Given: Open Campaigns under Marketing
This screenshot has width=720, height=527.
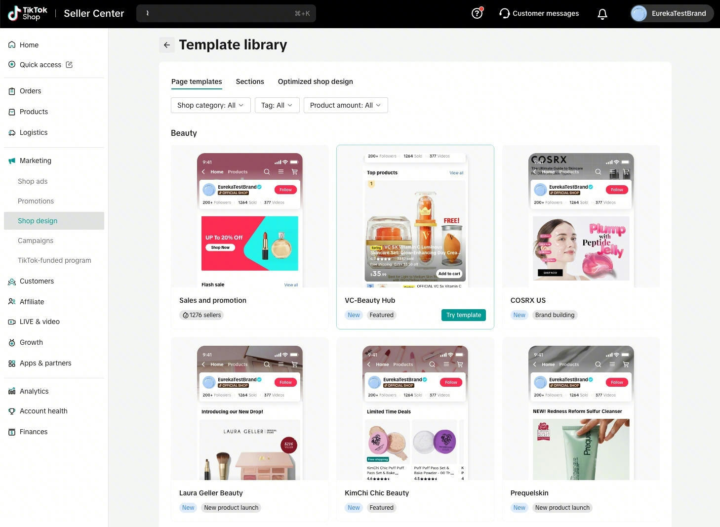Looking at the screenshot, I should tap(35, 241).
